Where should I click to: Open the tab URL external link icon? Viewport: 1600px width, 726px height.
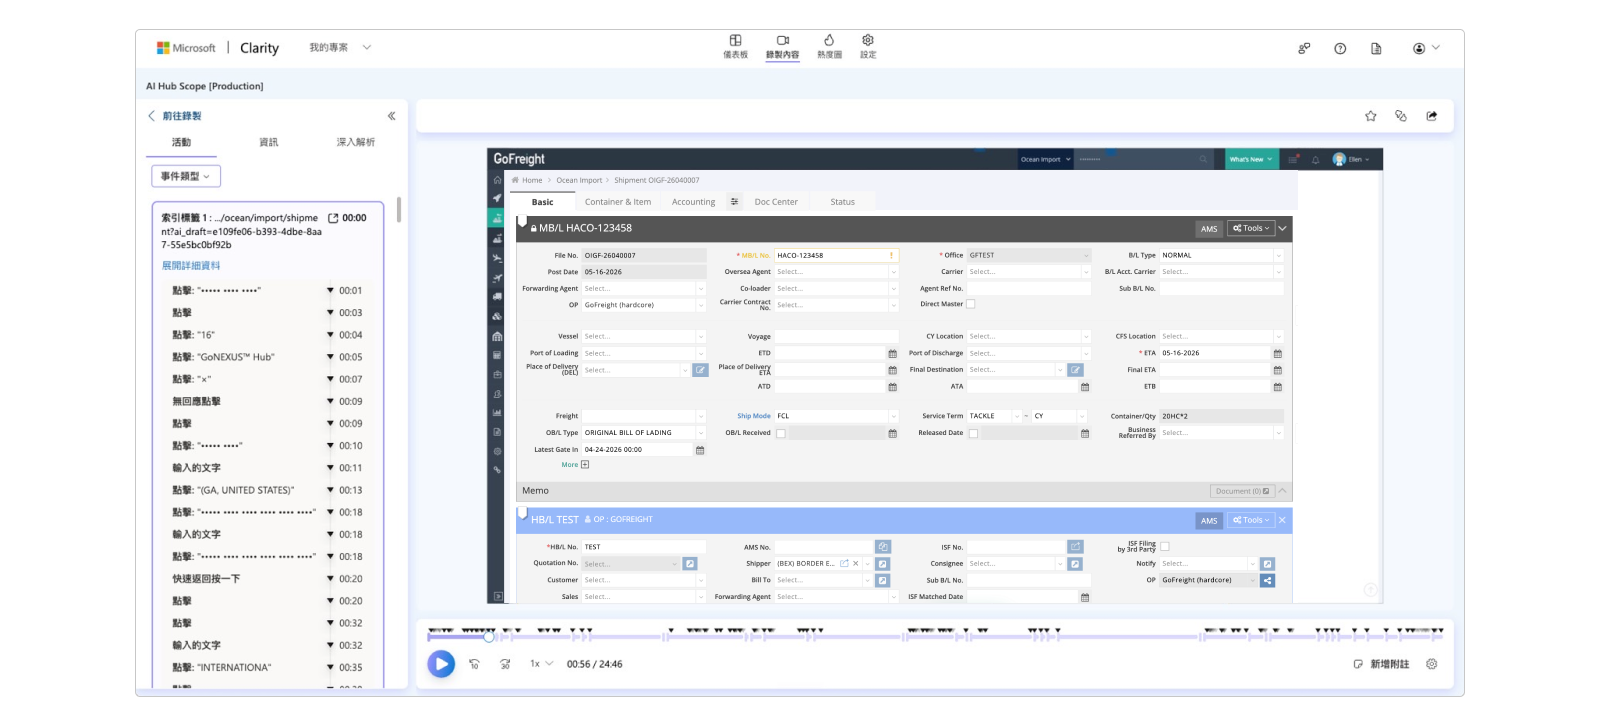(x=333, y=217)
